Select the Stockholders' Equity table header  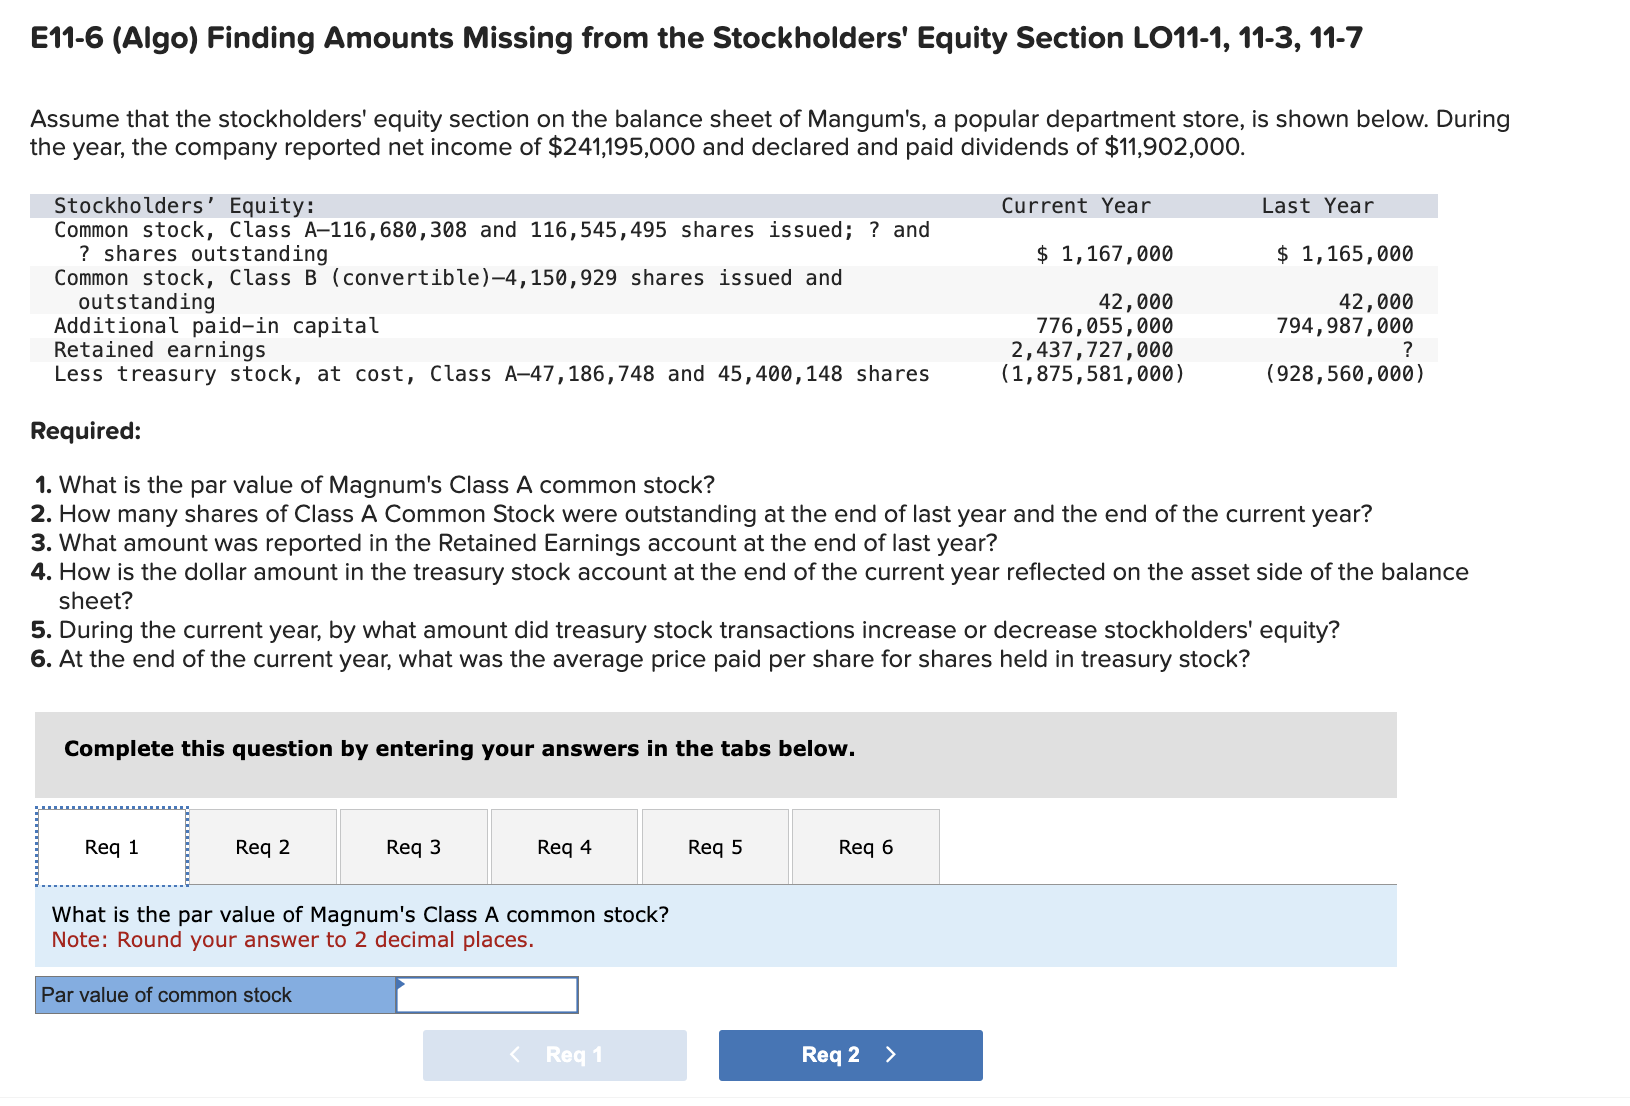pos(185,205)
